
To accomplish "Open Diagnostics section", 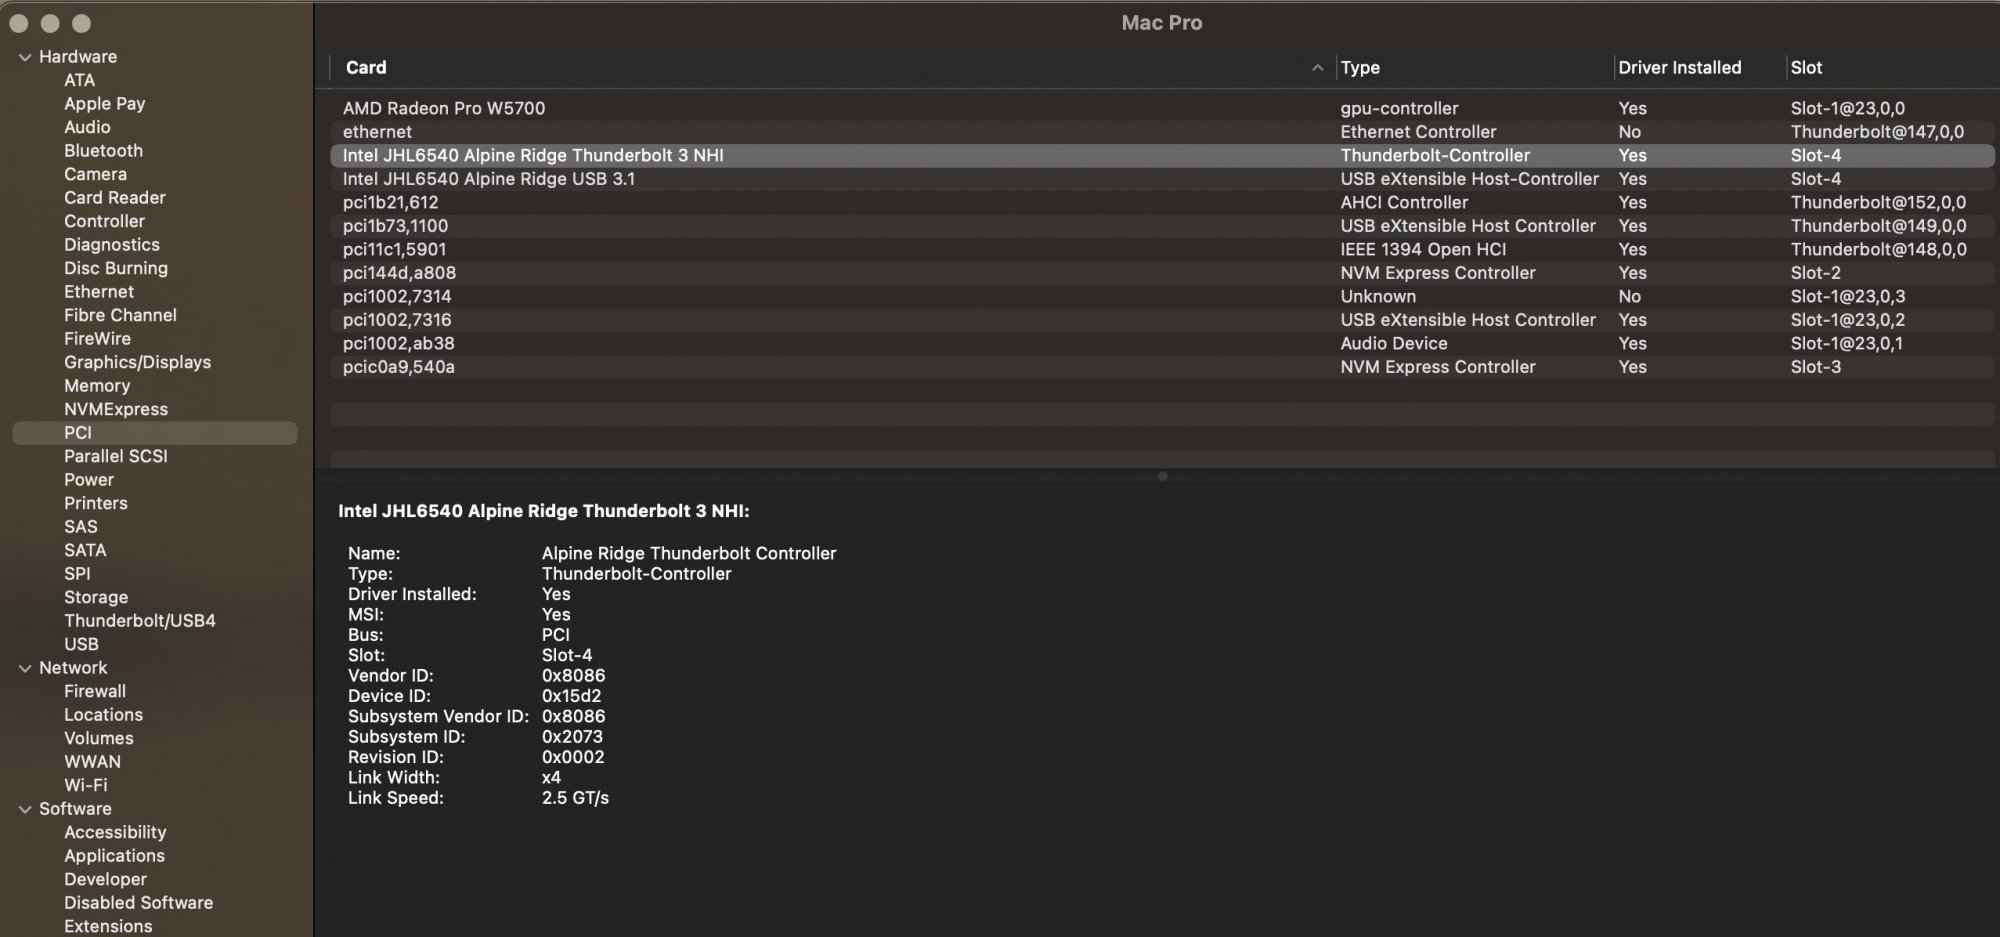I will (x=112, y=245).
